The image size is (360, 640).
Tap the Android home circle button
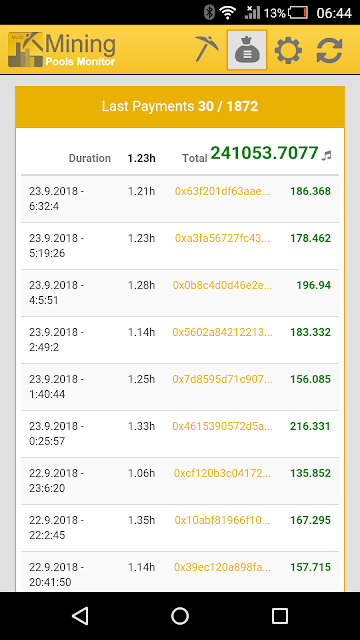tap(180, 616)
